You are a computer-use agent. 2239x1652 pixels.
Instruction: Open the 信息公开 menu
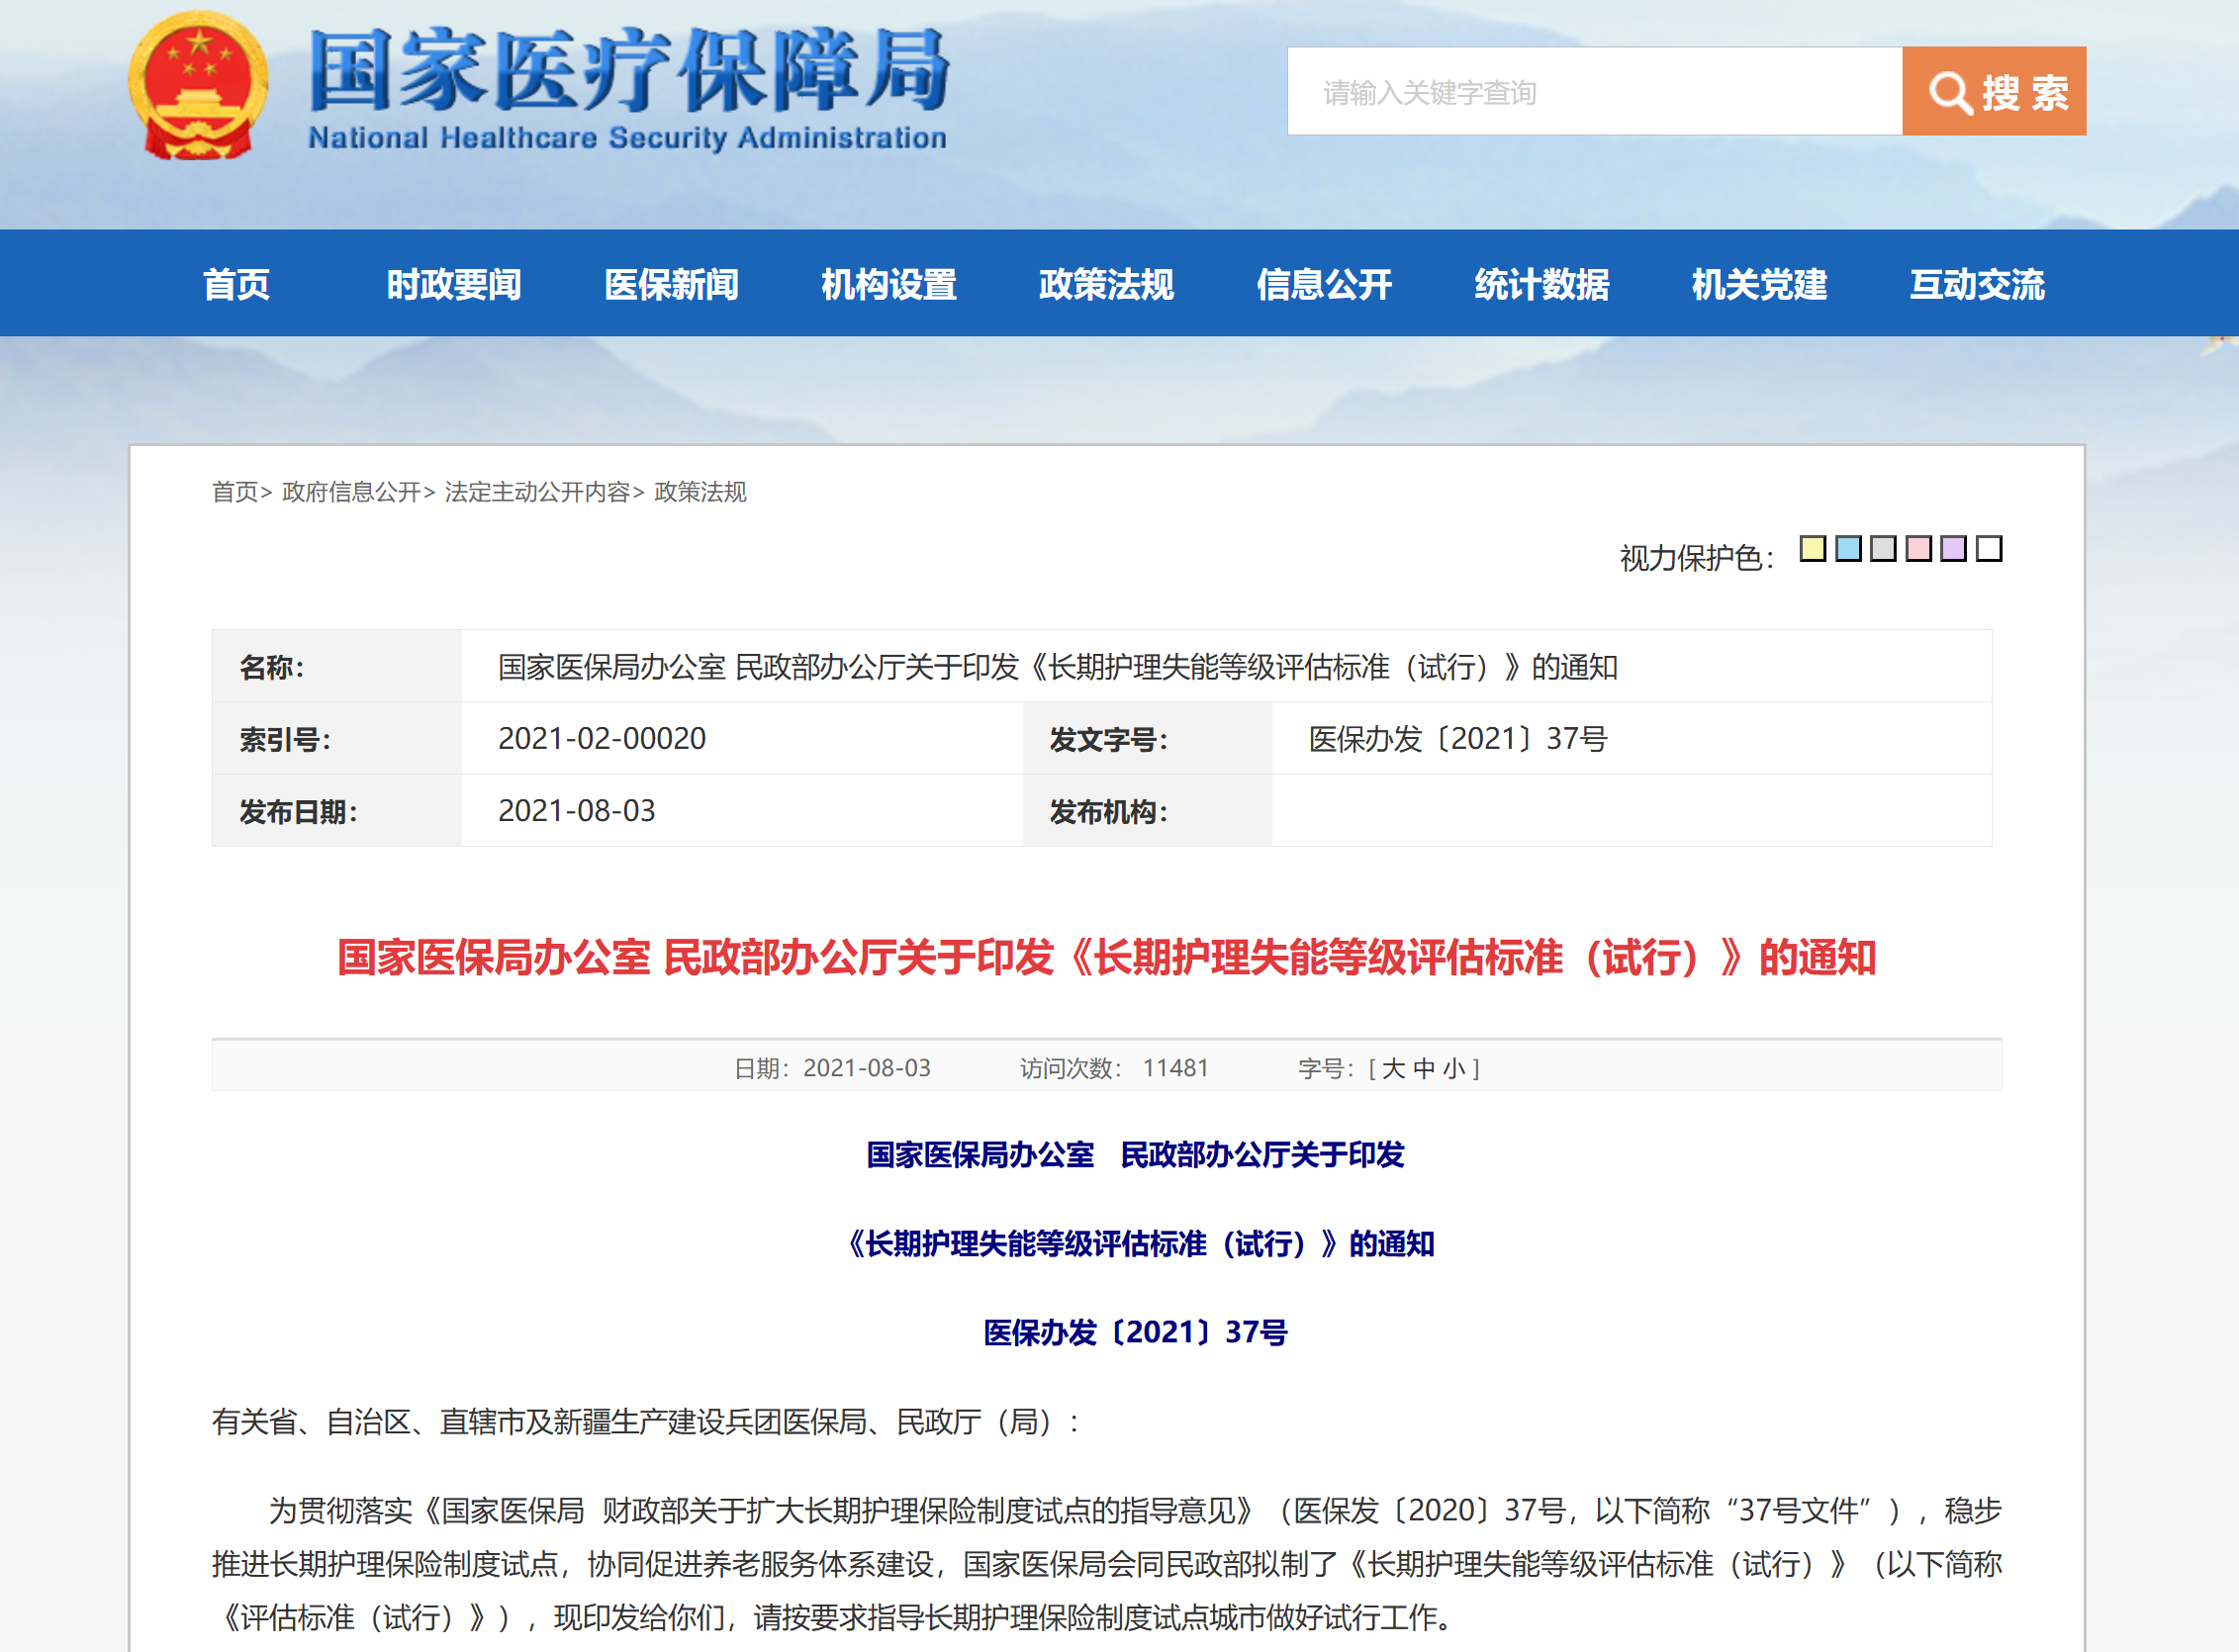[1324, 284]
